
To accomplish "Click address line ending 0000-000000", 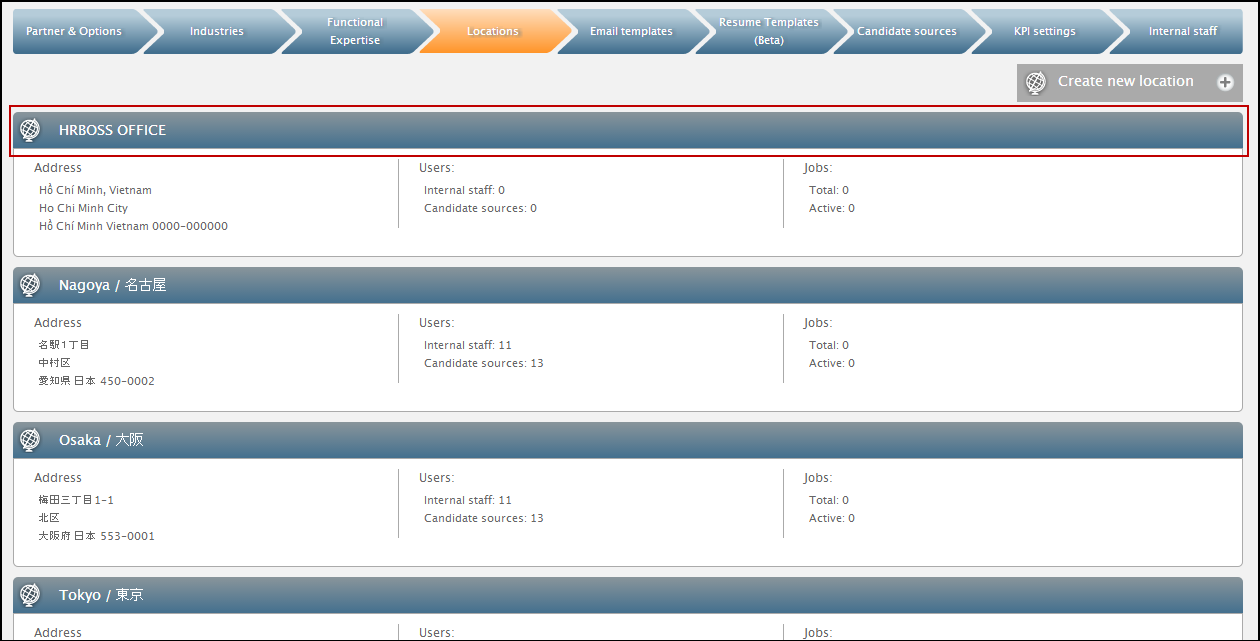I will (x=133, y=226).
